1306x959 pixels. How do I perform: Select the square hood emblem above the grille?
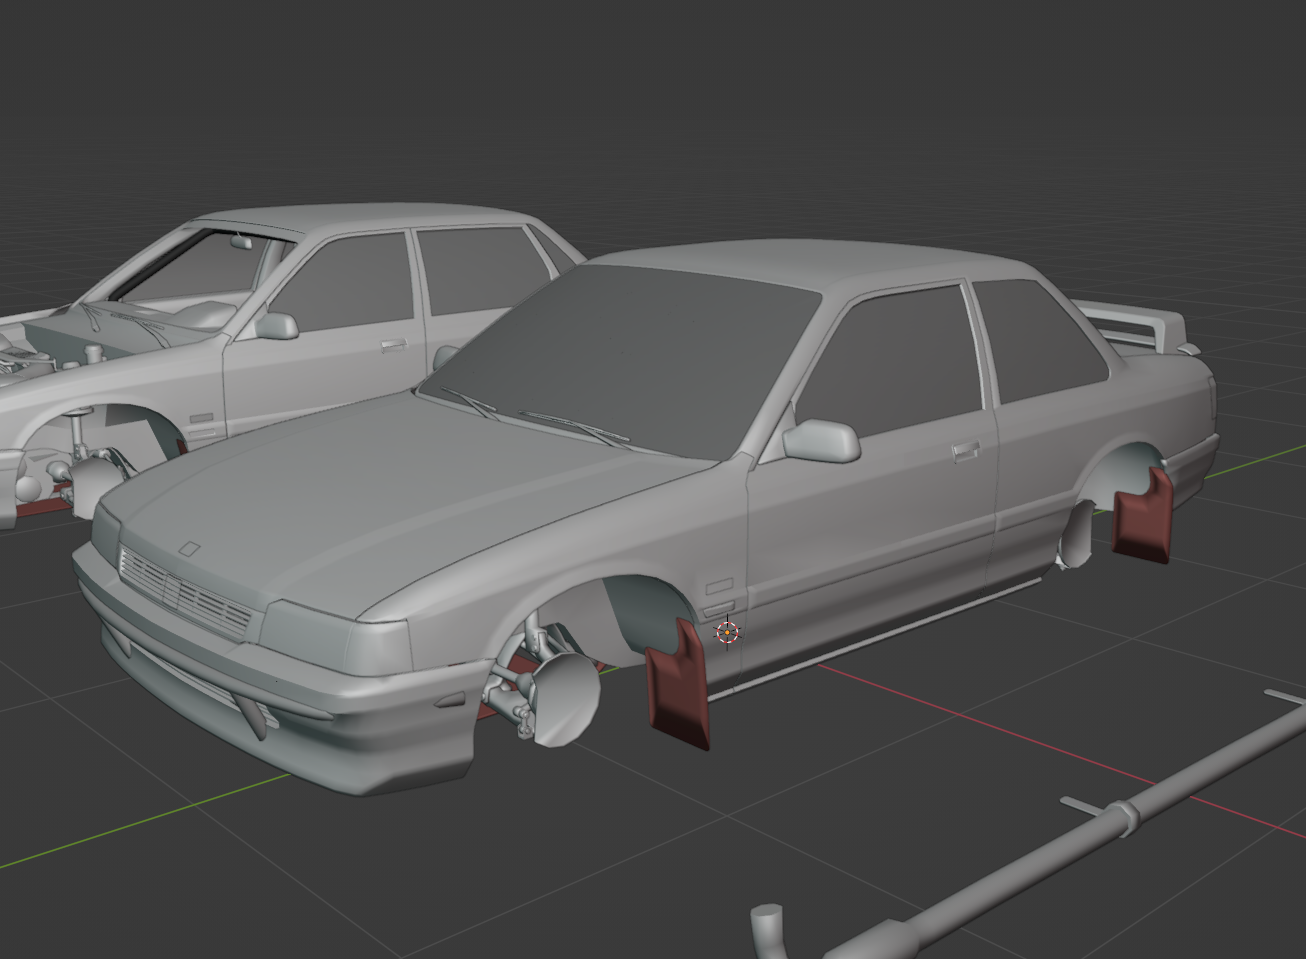188,549
